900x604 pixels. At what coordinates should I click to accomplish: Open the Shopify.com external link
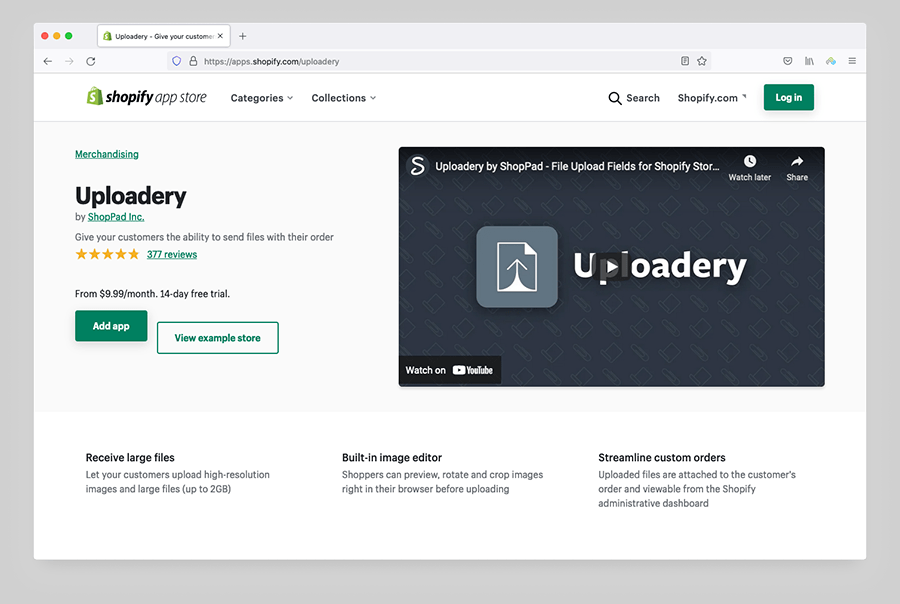tap(712, 98)
